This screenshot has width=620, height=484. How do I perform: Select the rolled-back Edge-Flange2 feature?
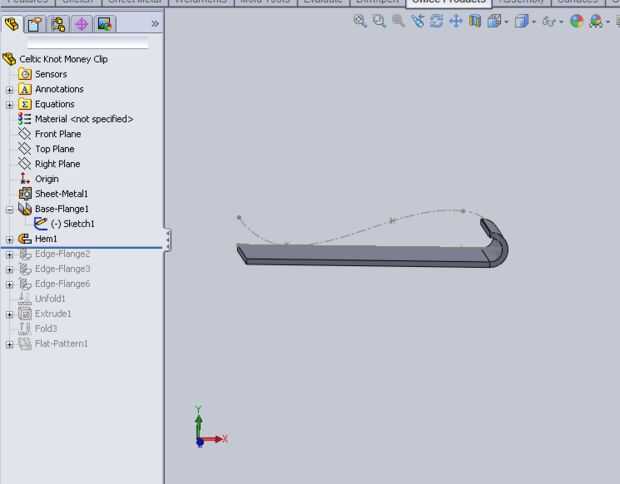coord(62,254)
